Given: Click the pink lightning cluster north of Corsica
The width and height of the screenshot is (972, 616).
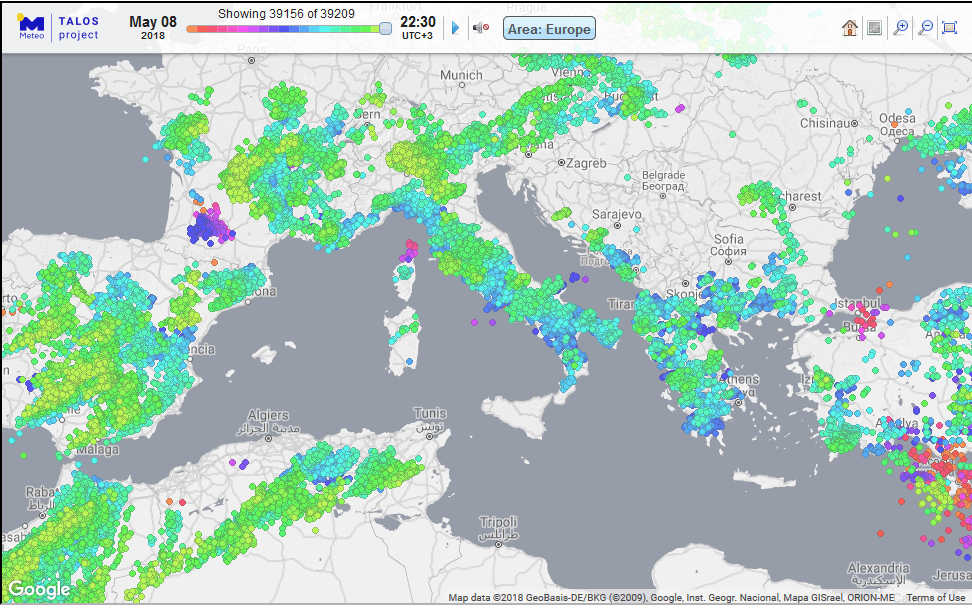Looking at the screenshot, I should 409,250.
